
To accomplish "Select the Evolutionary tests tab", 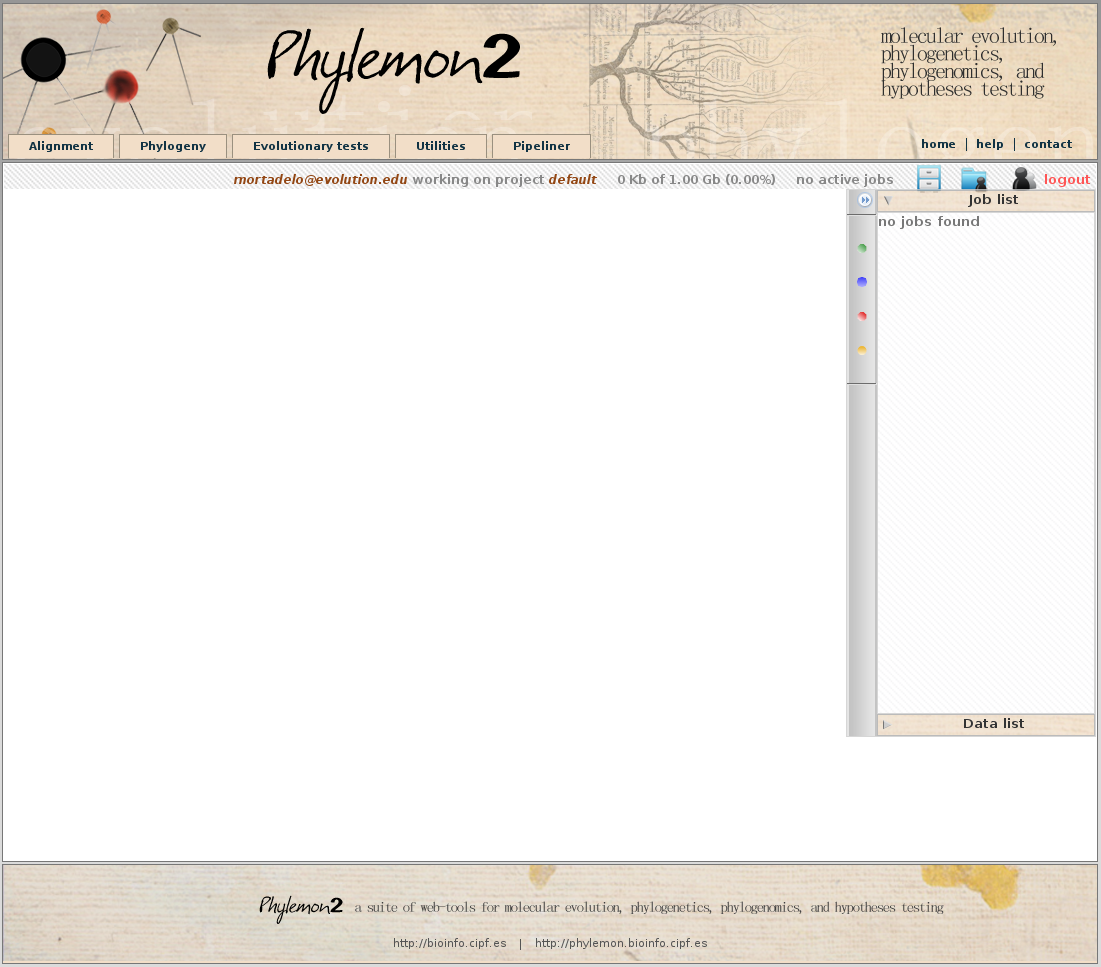I will tap(311, 146).
